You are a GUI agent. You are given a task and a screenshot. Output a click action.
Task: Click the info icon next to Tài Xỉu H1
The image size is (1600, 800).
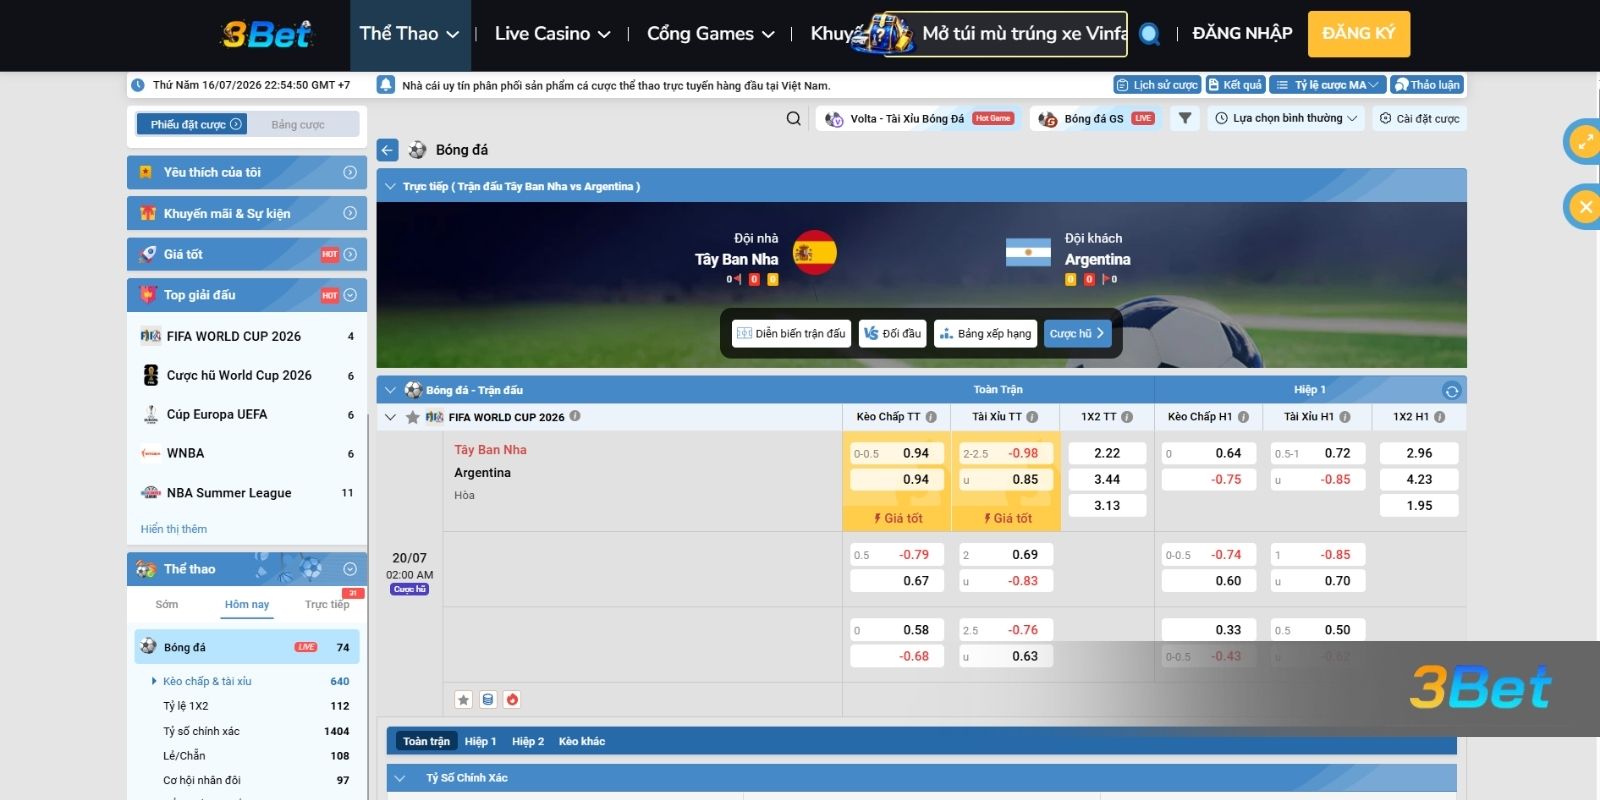[1345, 417]
